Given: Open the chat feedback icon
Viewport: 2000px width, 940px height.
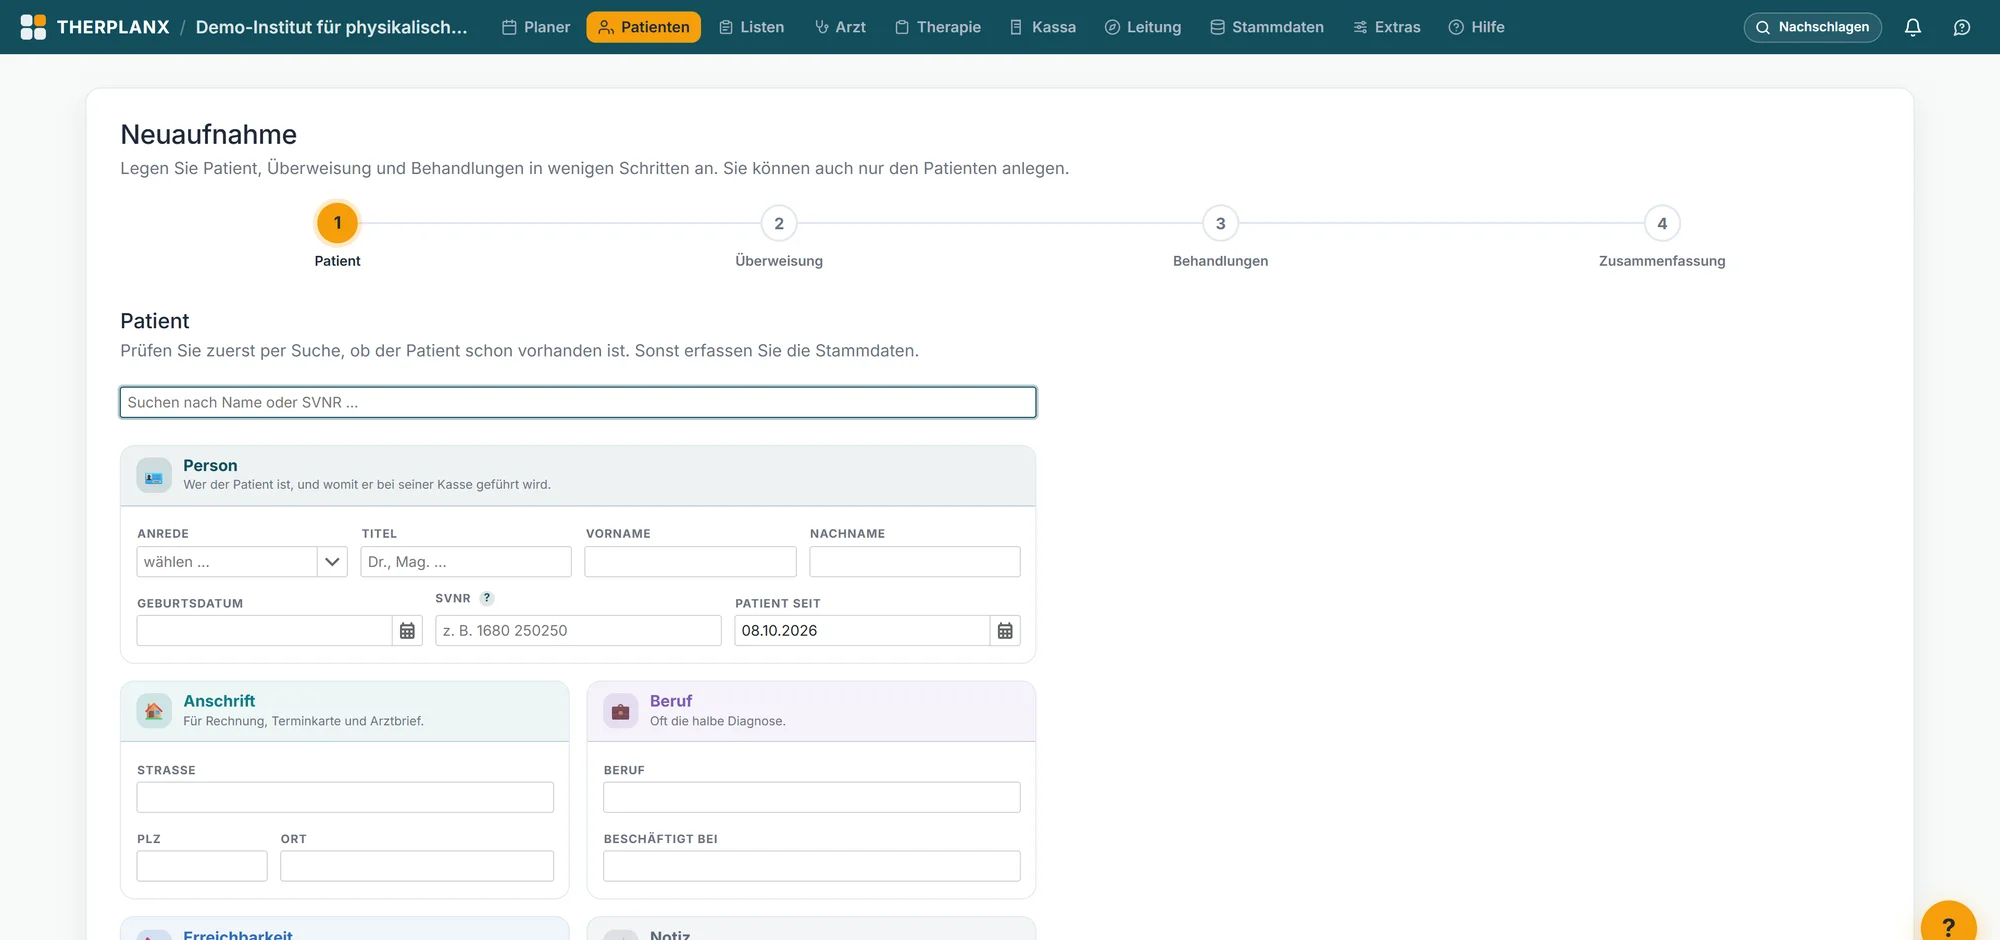Looking at the screenshot, I should coord(1962,27).
